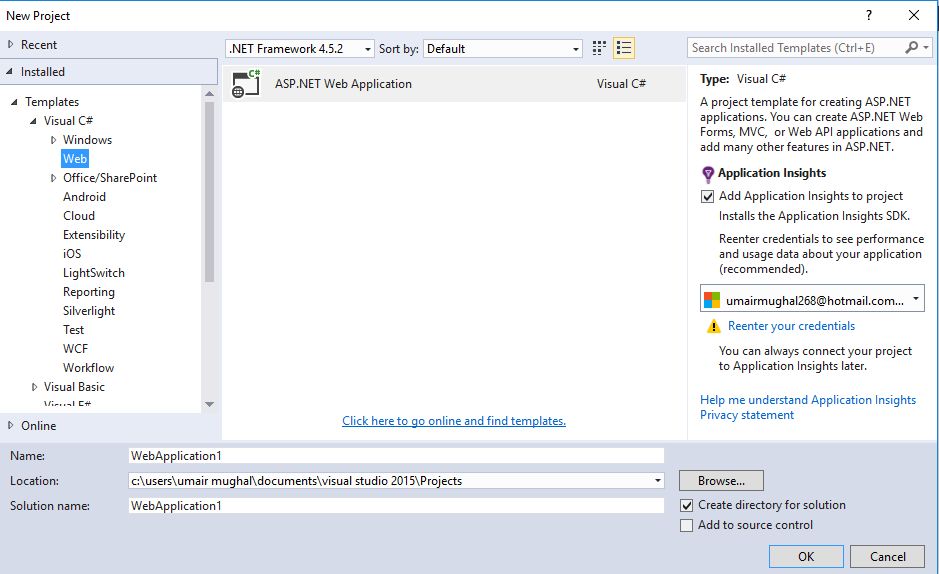939x574 pixels.
Task: Click the tree scrollbar up arrow
Action: pos(209,93)
